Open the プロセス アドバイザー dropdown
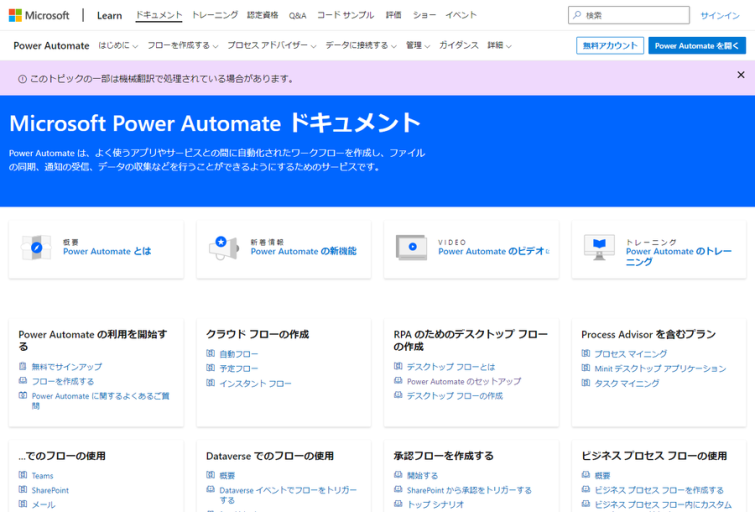Viewport: 755px width, 512px height. click(x=272, y=45)
